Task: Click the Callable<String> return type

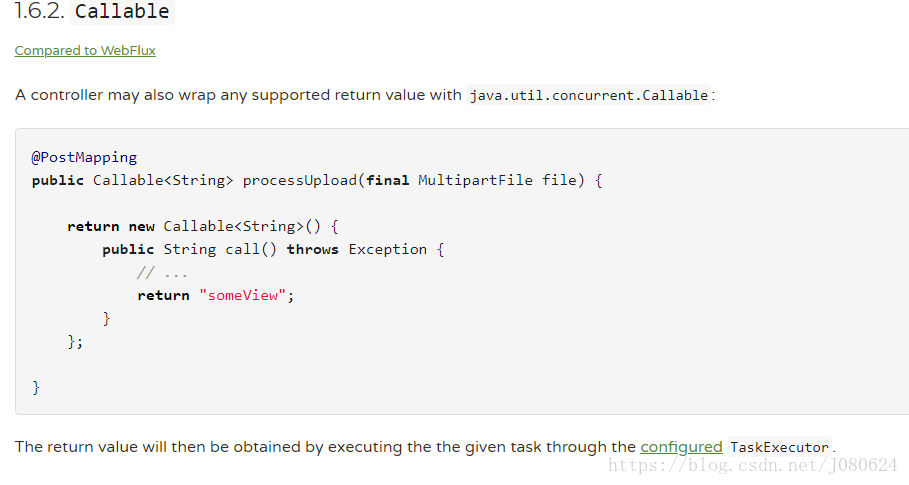Action: [x=163, y=180]
